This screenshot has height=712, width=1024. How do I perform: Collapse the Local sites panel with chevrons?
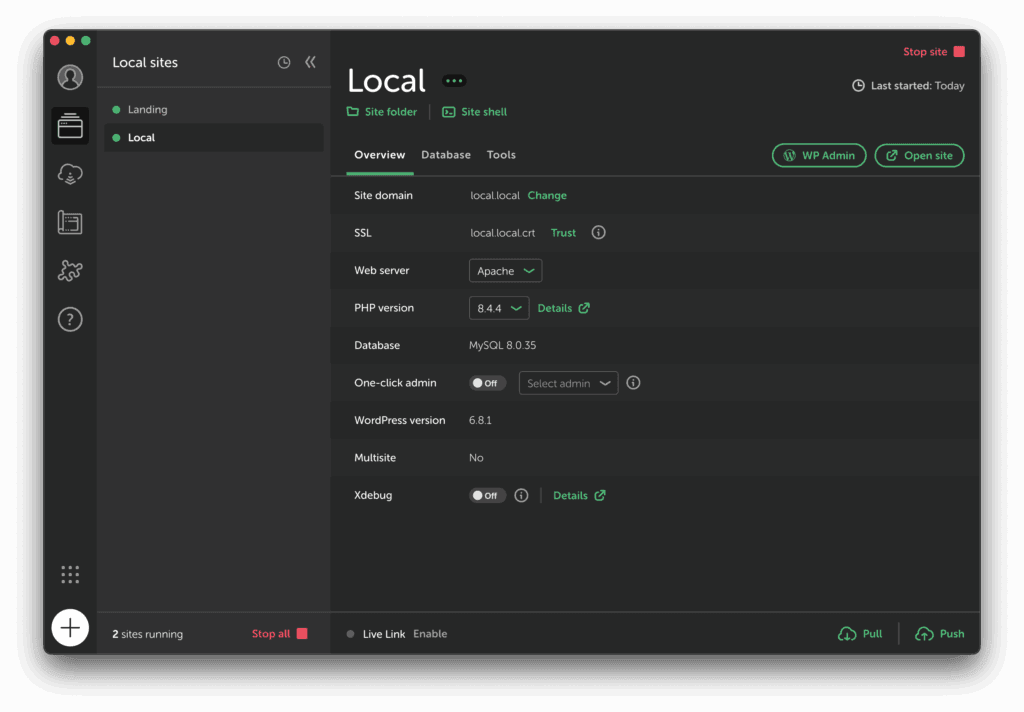pyautogui.click(x=310, y=62)
